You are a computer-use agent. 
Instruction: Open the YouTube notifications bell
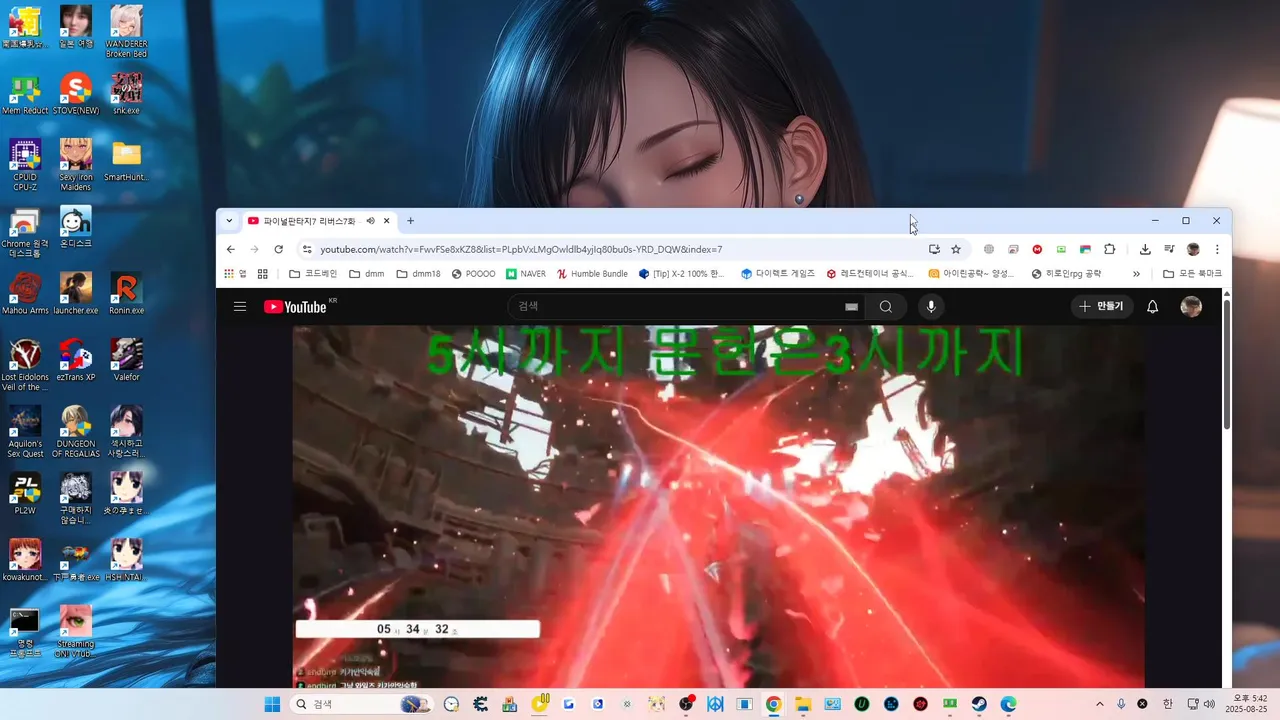tap(1152, 307)
